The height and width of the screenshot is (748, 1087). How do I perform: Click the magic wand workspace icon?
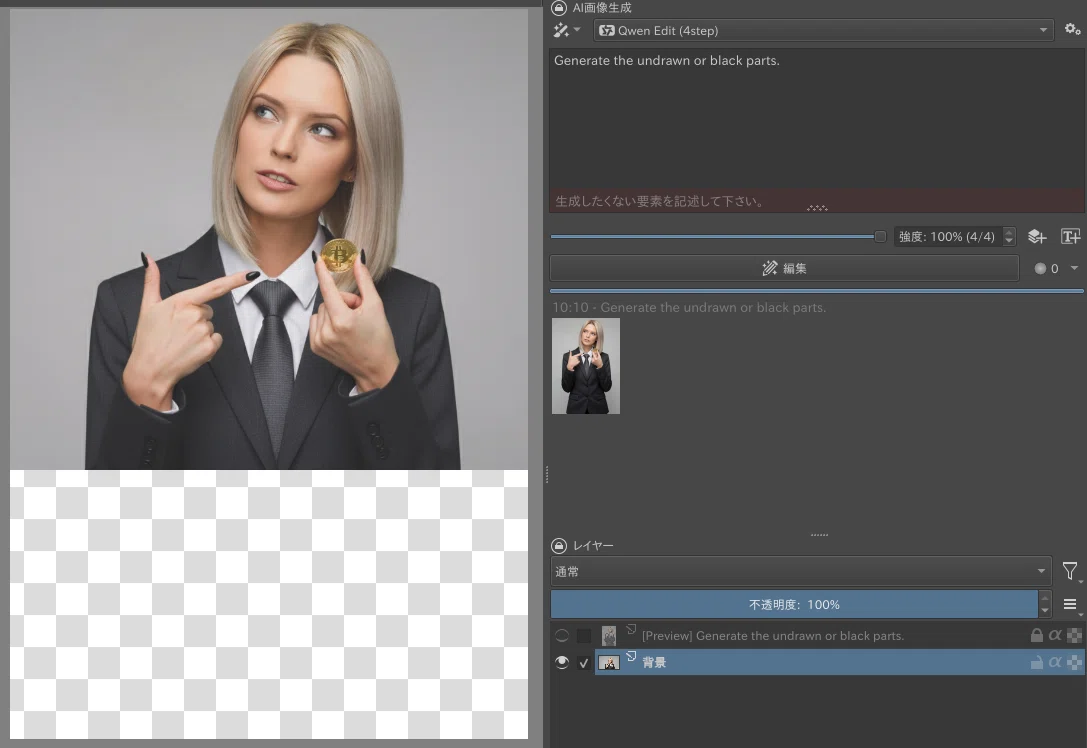pyautogui.click(x=560, y=30)
